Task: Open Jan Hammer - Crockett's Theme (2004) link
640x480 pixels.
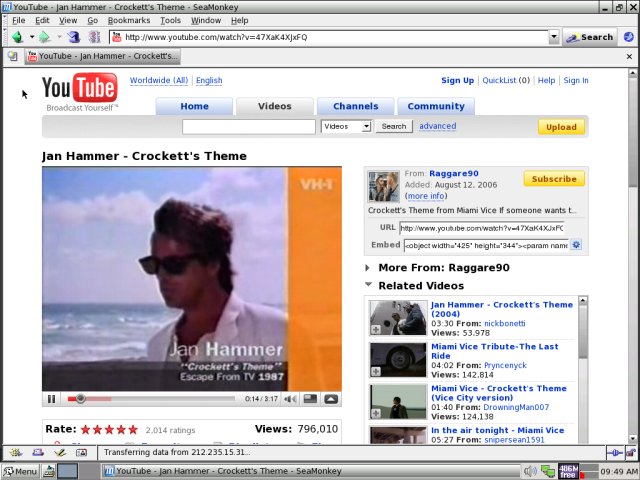Action: point(502,309)
